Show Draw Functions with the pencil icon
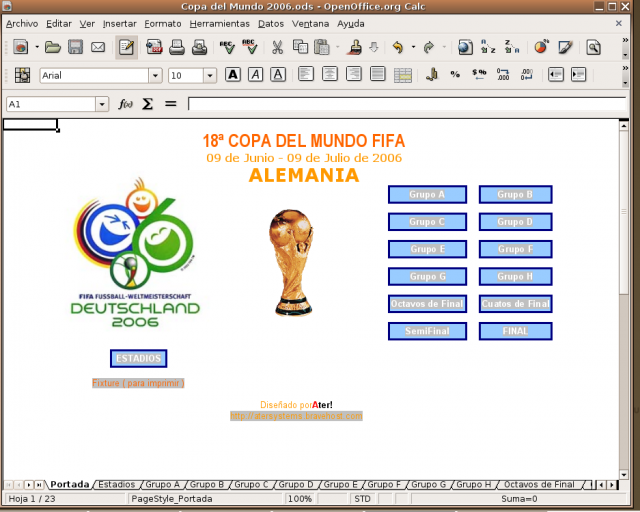This screenshot has width=640, height=512. click(x=565, y=47)
